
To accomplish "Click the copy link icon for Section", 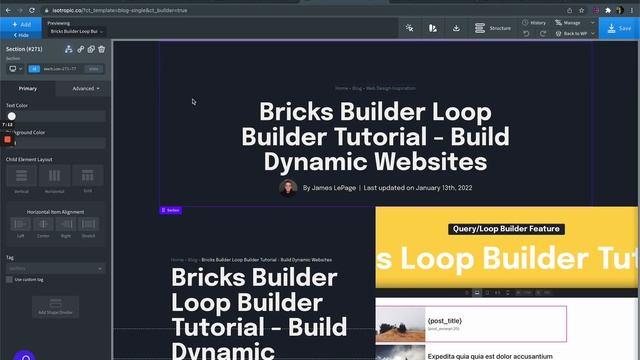I will pos(80,49).
